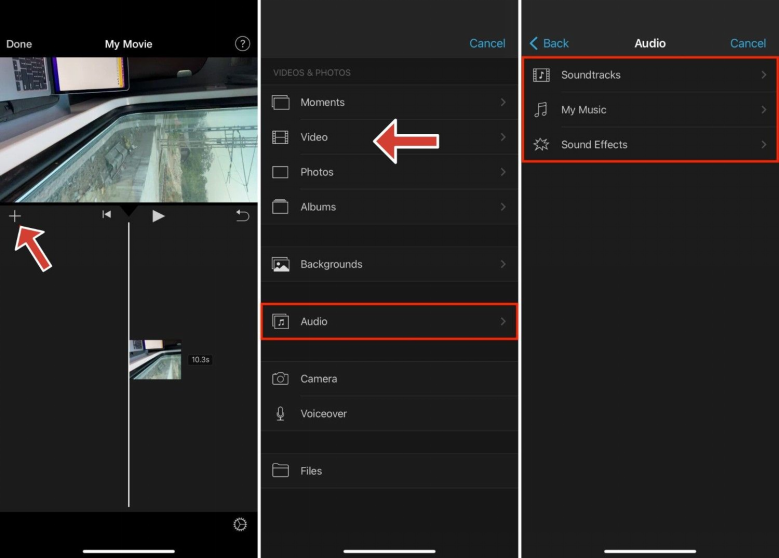Tap the Camera label
Screen dimensions: 779x558
[x=318, y=379]
